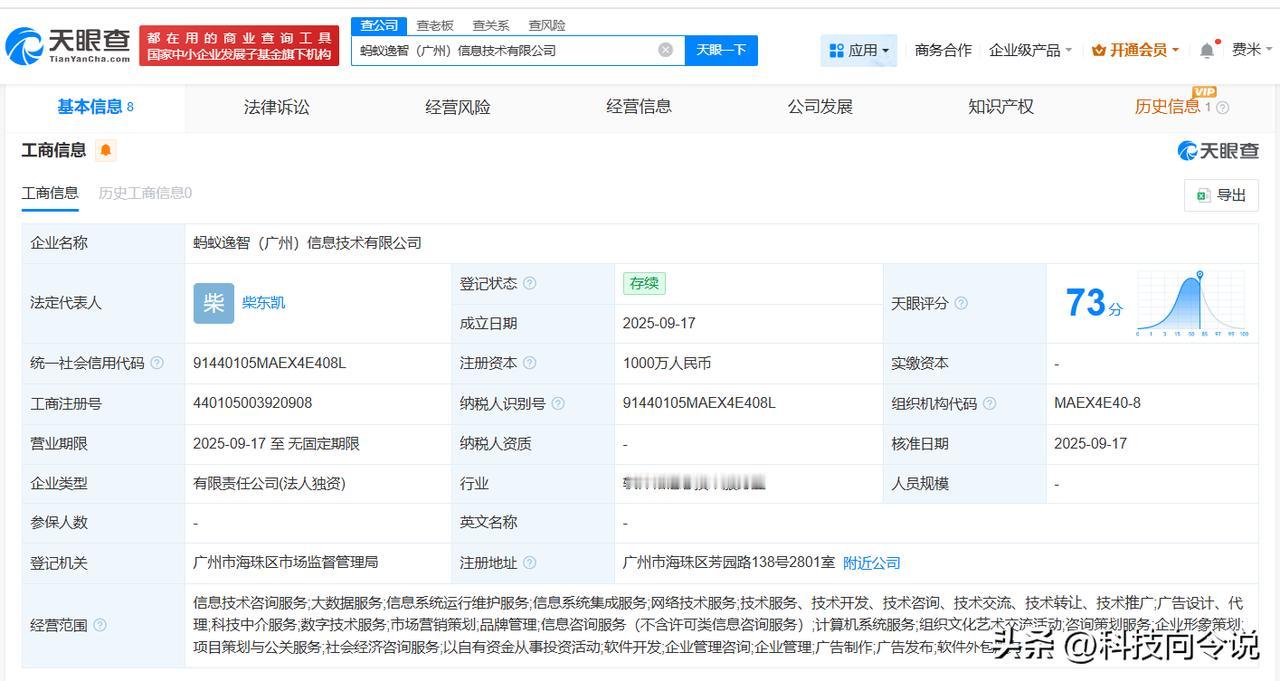Click organization code MAEX4E40-8
This screenshot has width=1280, height=681.
[x=1097, y=403]
